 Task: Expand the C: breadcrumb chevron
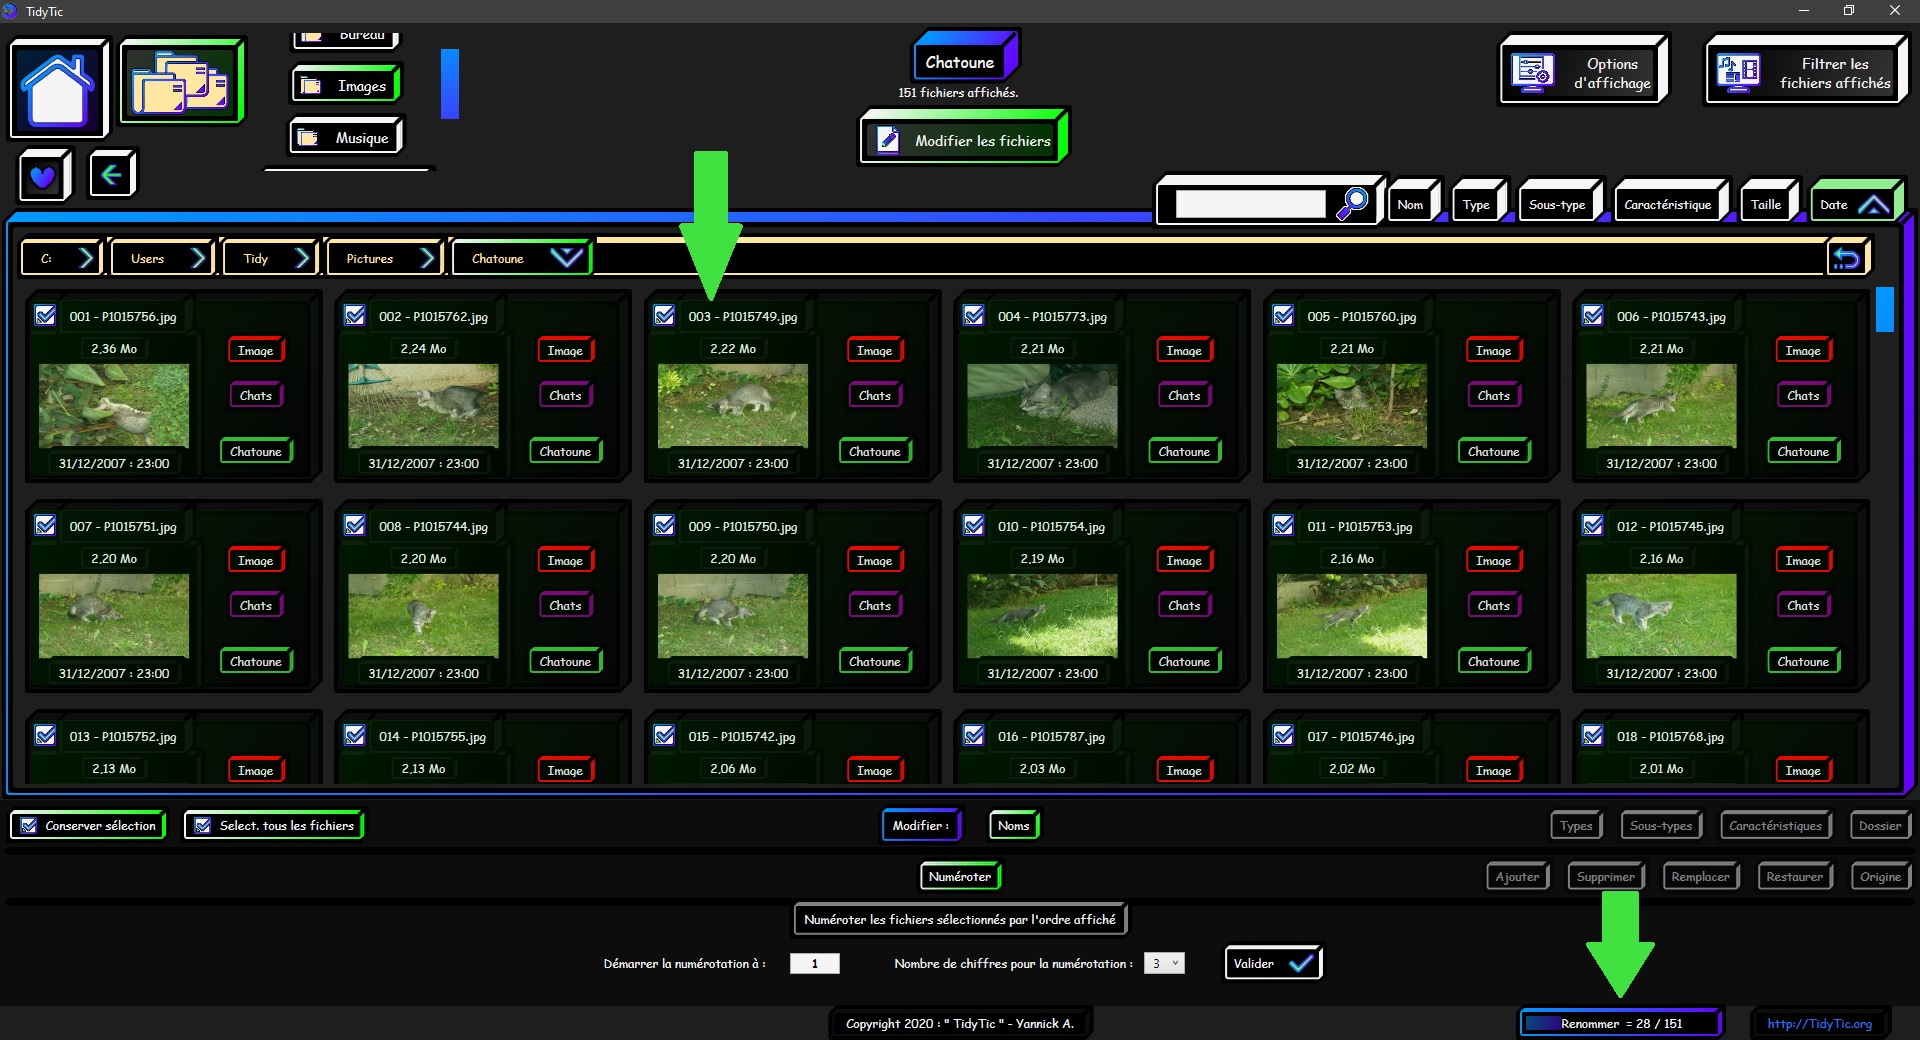coord(87,258)
